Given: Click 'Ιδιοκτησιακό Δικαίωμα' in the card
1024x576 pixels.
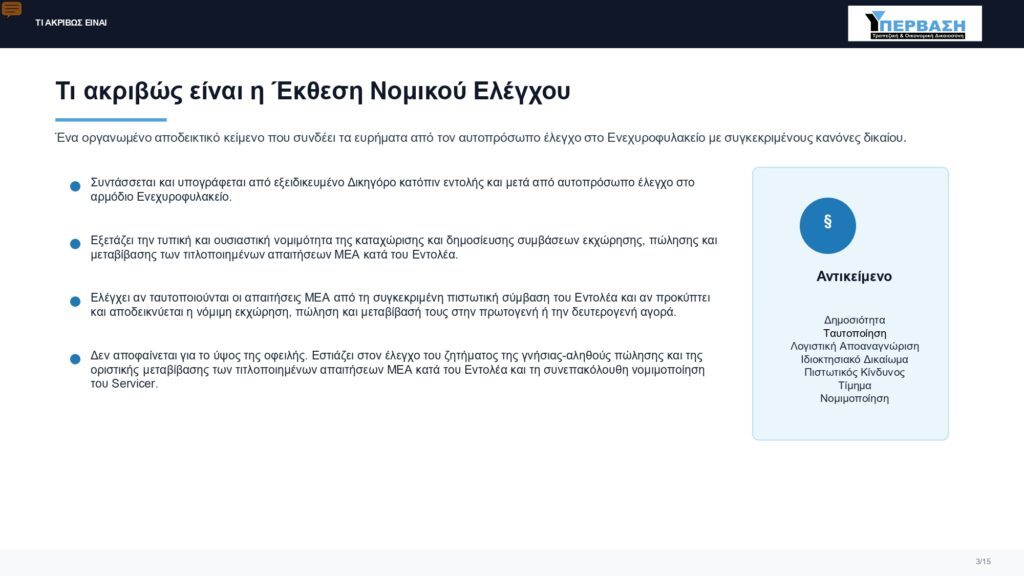Looking at the screenshot, I should click(x=854, y=359).
